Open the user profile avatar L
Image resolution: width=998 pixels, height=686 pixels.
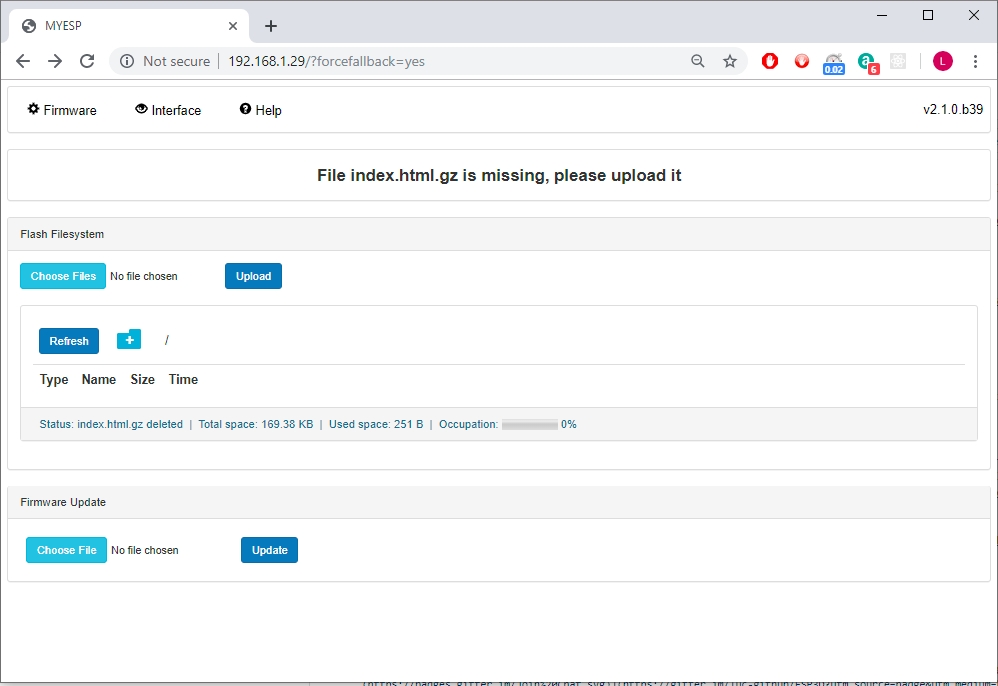pyautogui.click(x=942, y=61)
